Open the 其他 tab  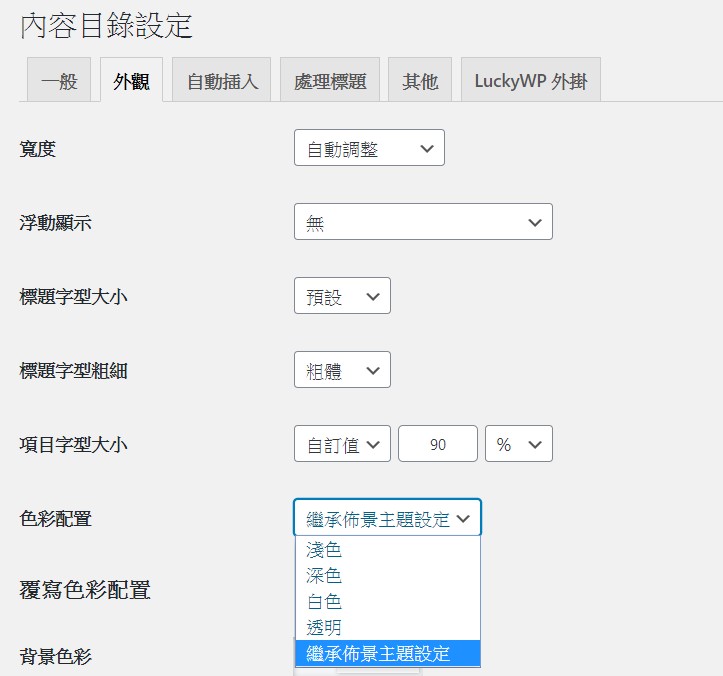(x=420, y=79)
